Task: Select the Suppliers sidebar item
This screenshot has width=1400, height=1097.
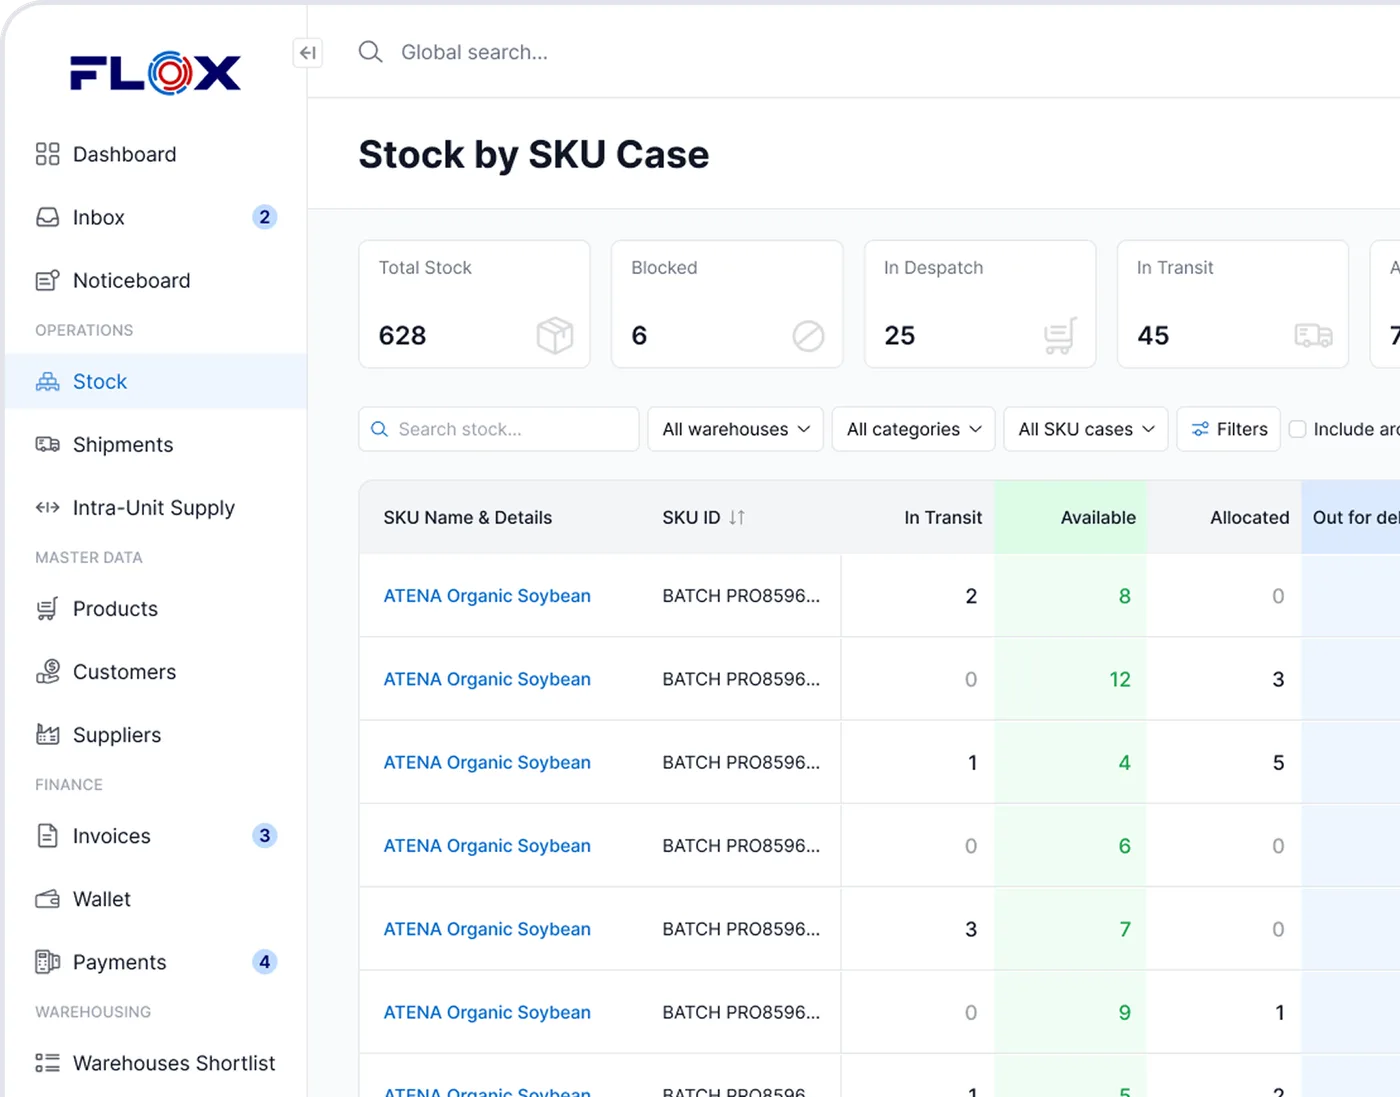Action: (155, 734)
